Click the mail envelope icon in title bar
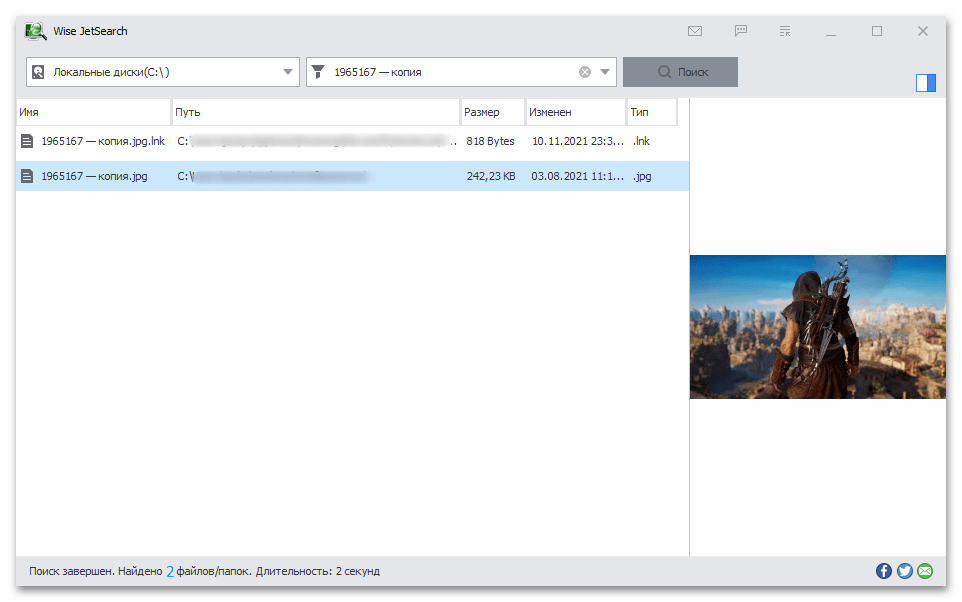962x602 pixels. click(695, 31)
